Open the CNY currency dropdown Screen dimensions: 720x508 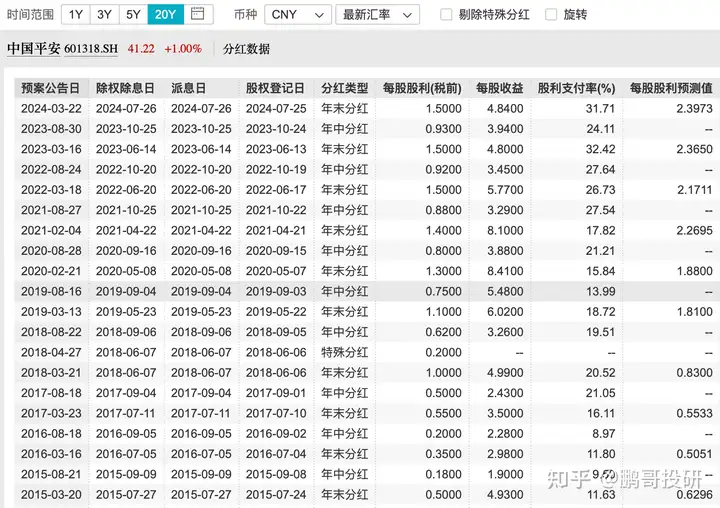click(x=298, y=15)
